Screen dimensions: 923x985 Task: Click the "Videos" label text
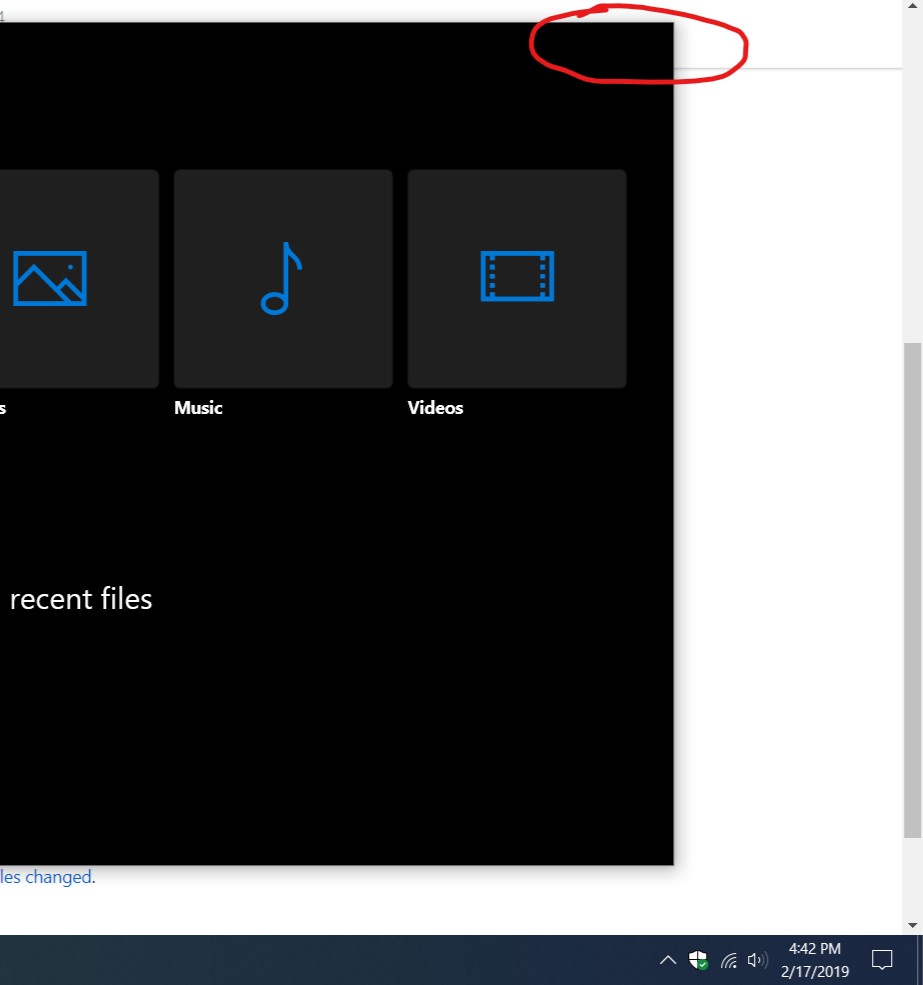[435, 408]
